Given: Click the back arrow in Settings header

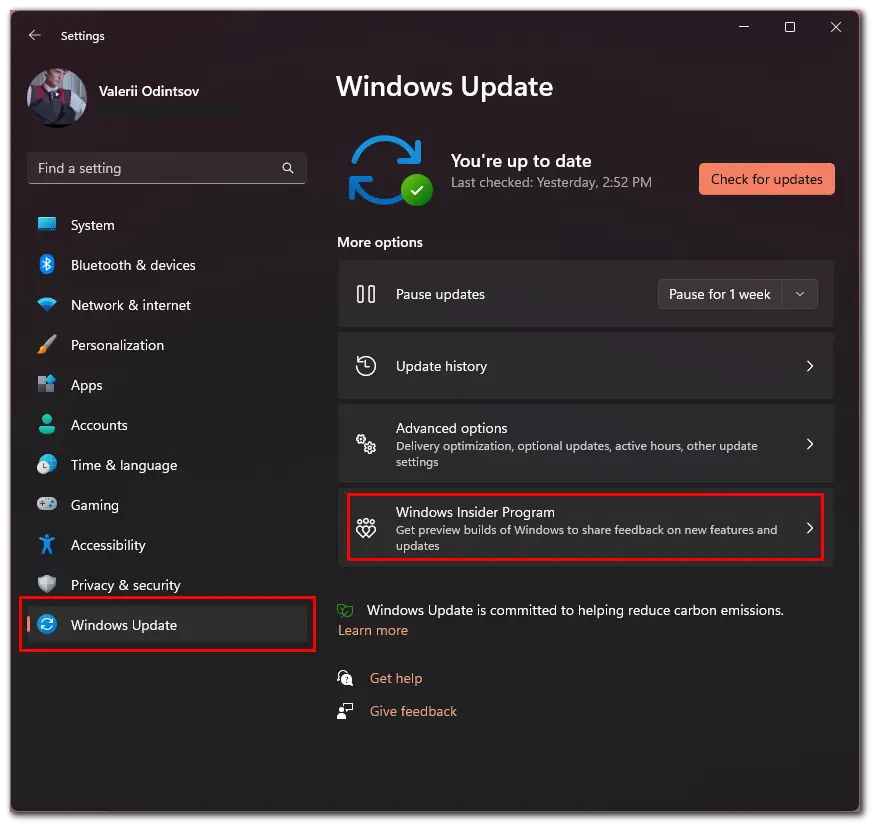Looking at the screenshot, I should coord(35,35).
